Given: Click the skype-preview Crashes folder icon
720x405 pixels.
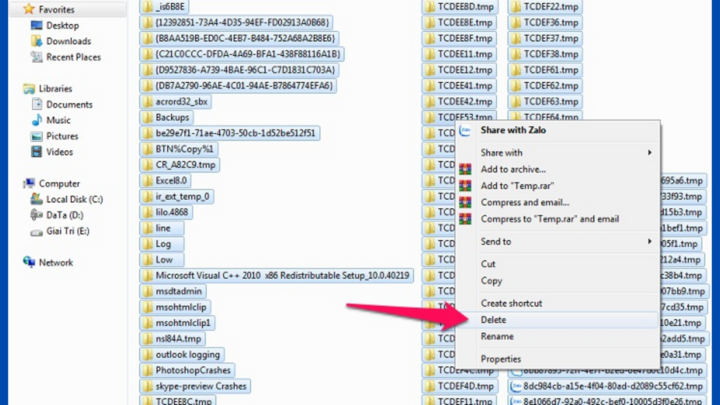Looking at the screenshot, I should [147, 387].
